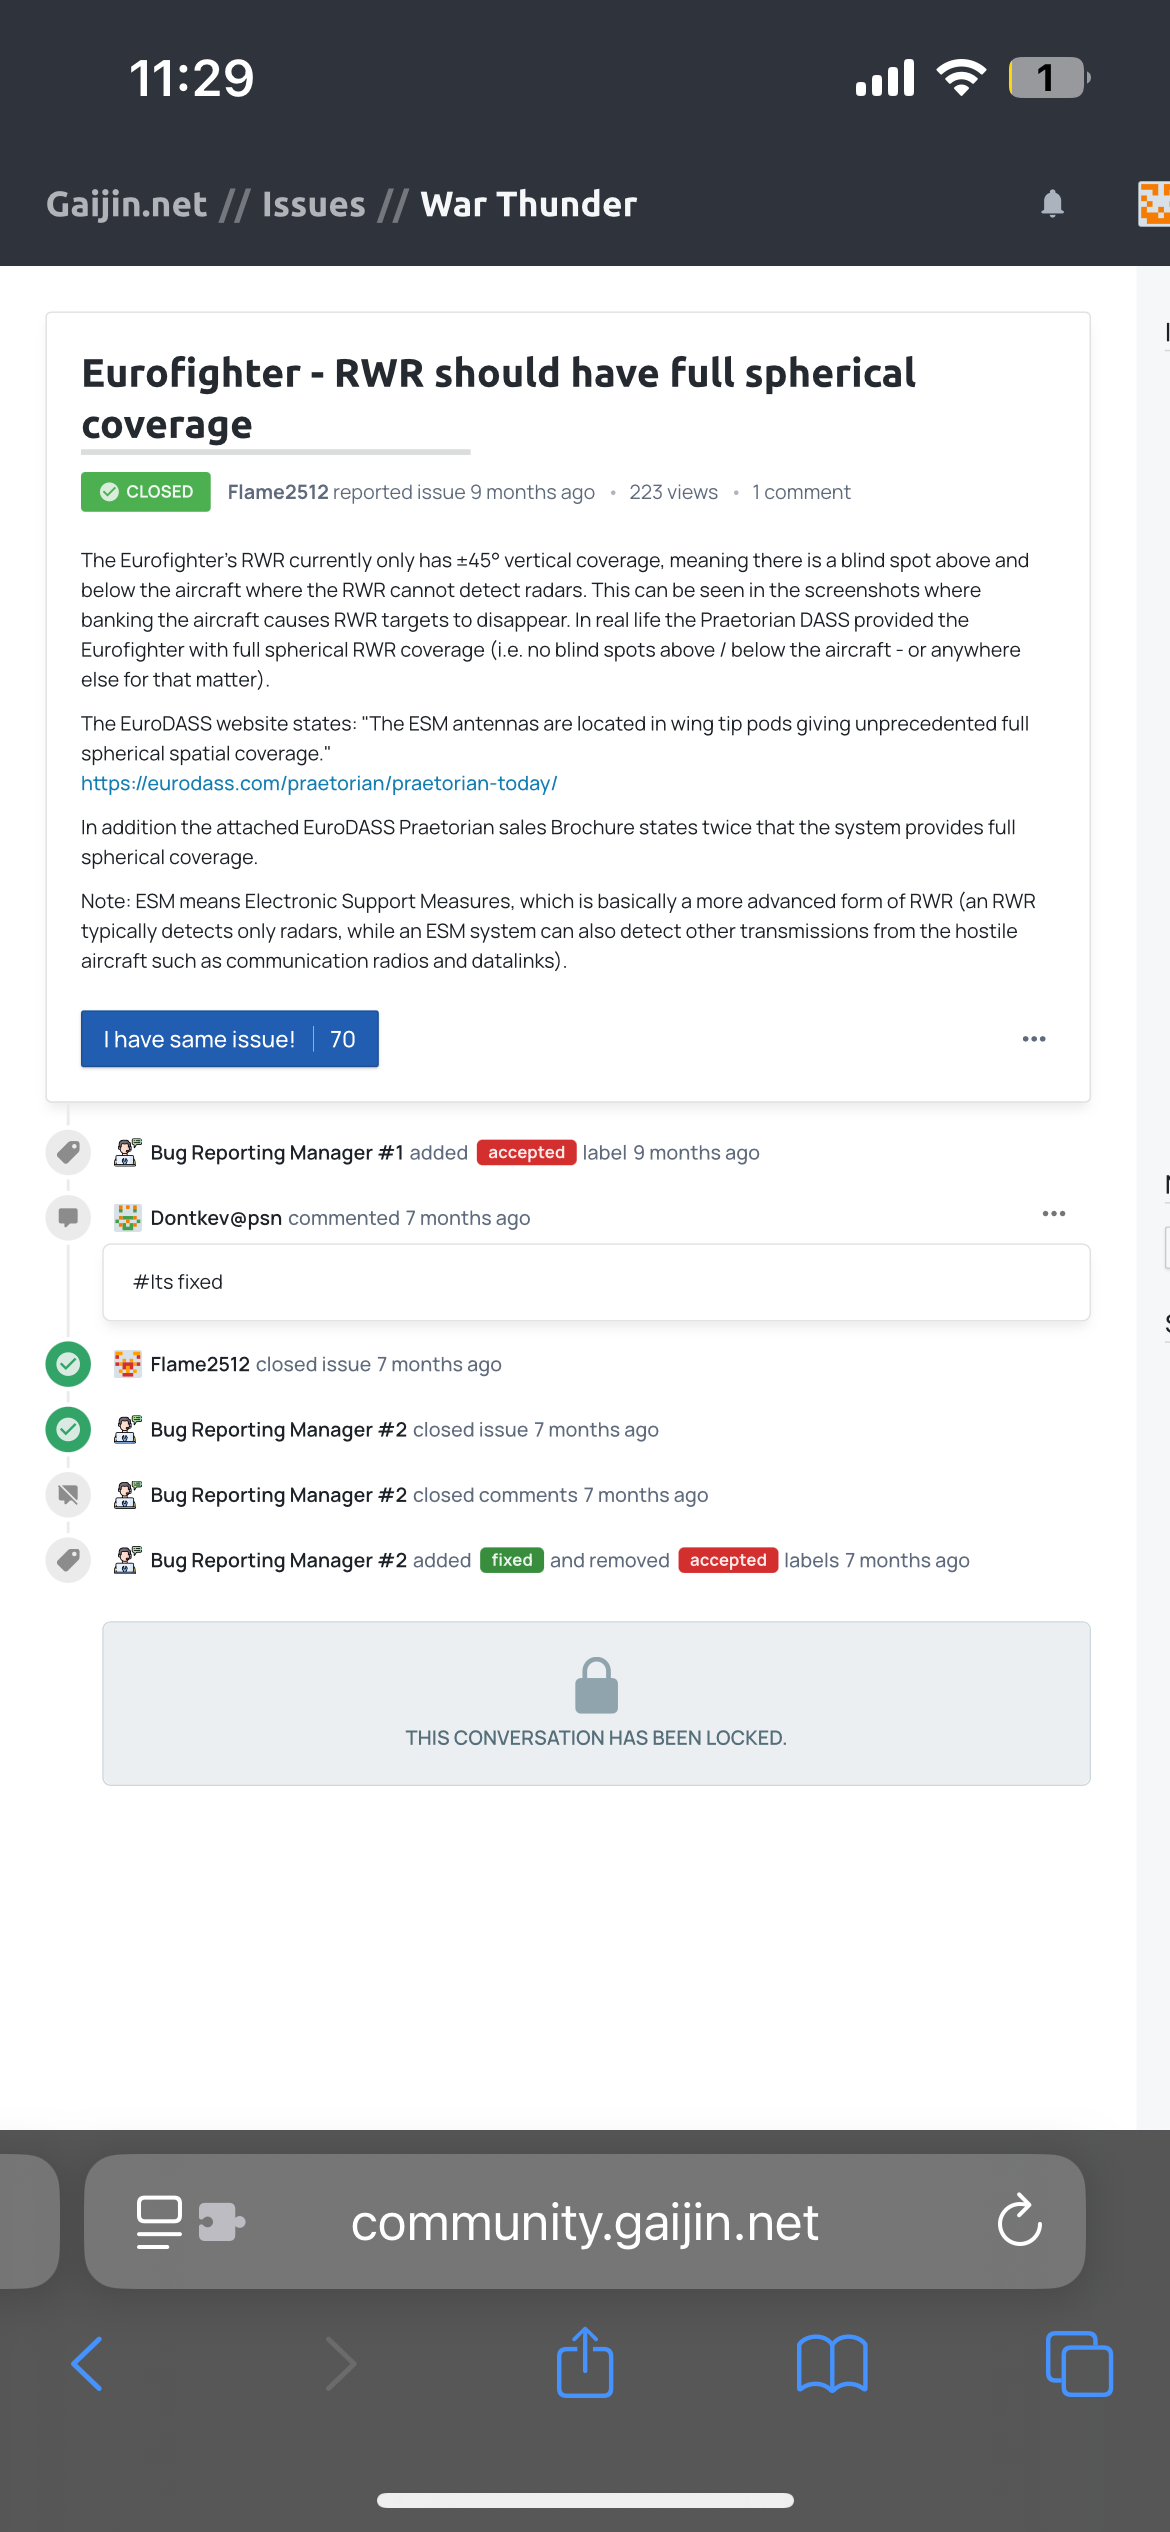The width and height of the screenshot is (1170, 2532).
Task: Open Dontkev@psn user profile
Action: pyautogui.click(x=216, y=1218)
